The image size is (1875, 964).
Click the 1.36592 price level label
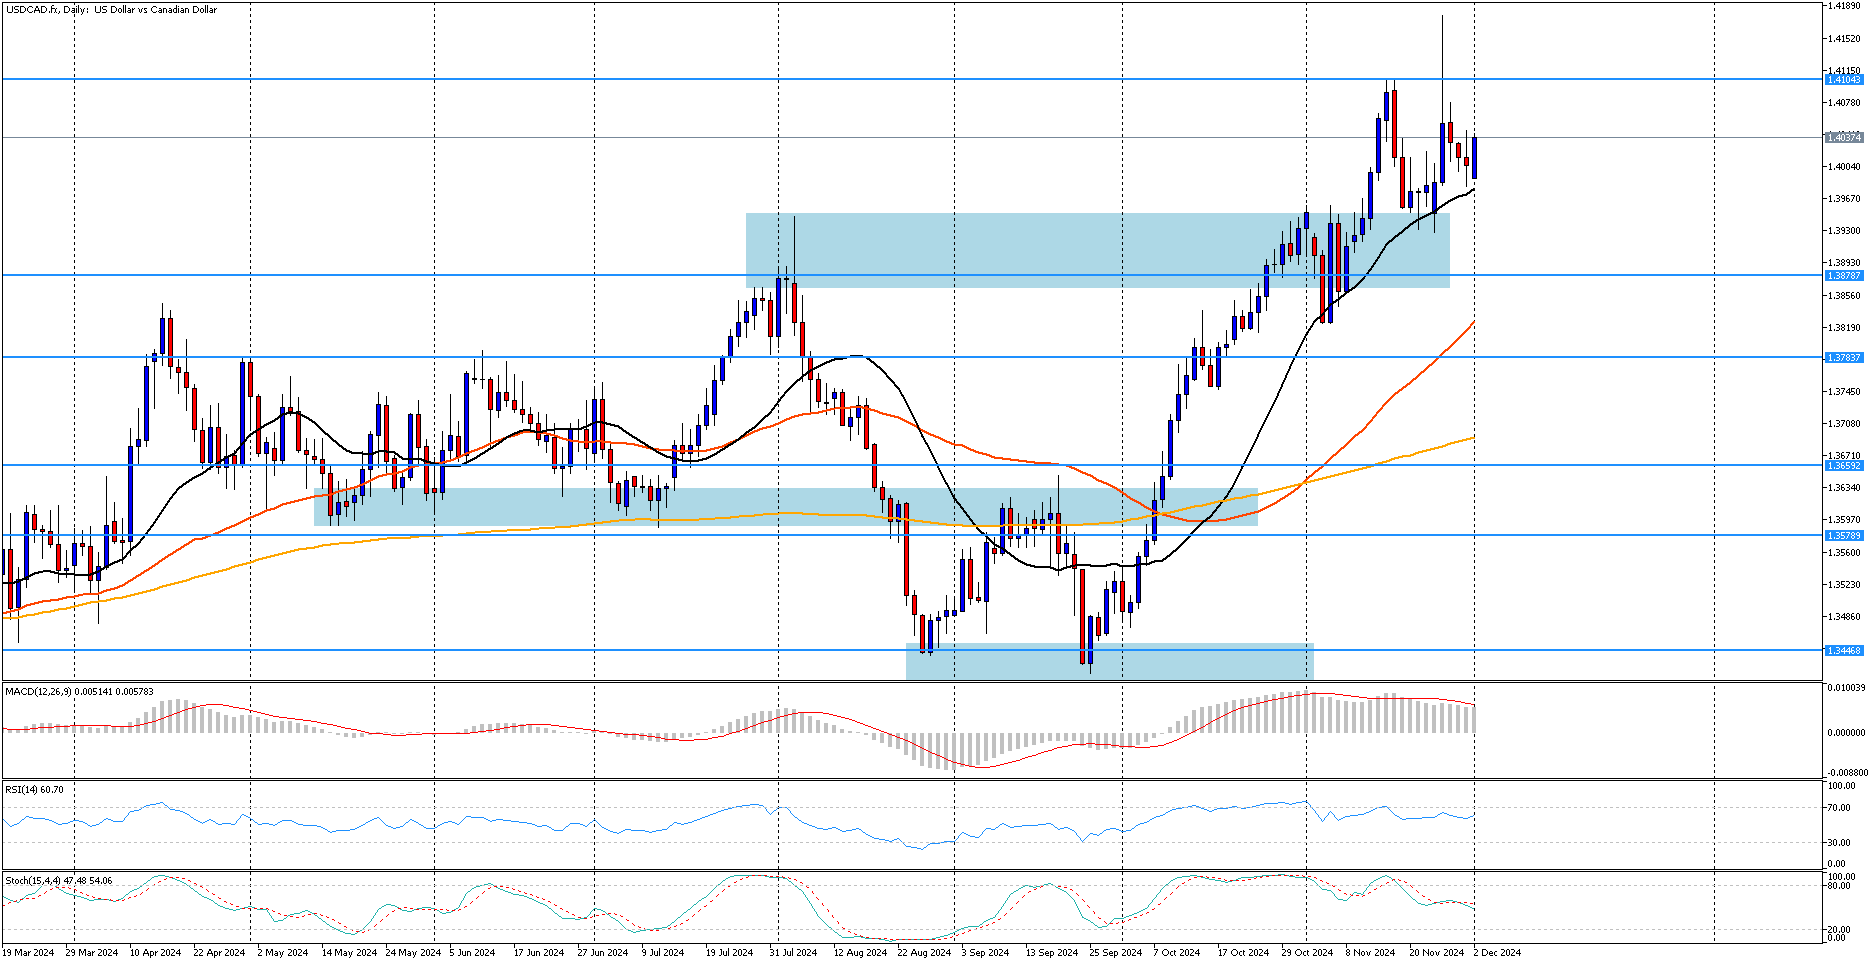click(1844, 465)
